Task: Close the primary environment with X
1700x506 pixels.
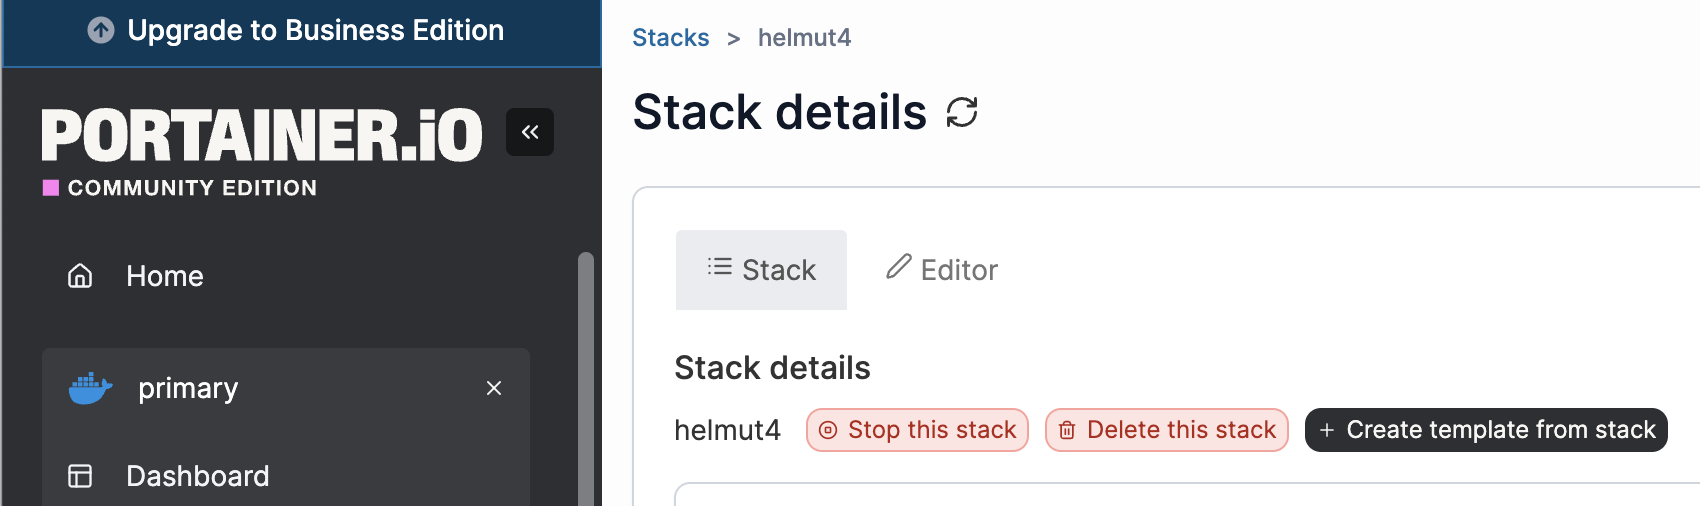Action: click(x=494, y=388)
